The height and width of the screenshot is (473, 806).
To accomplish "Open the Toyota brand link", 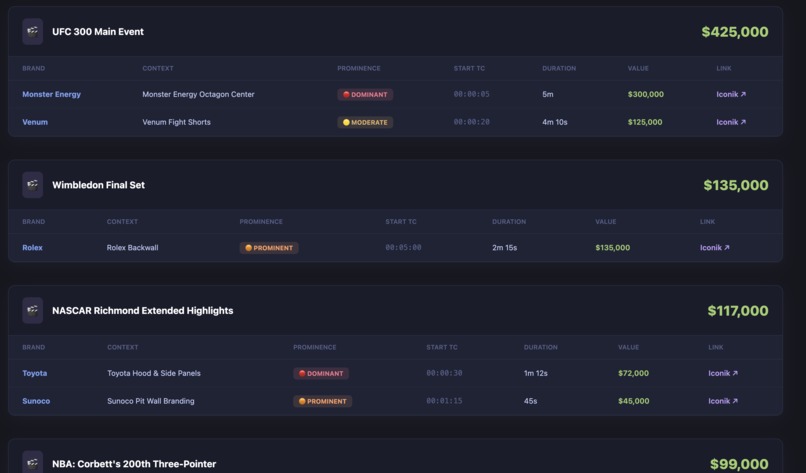I will pos(34,373).
